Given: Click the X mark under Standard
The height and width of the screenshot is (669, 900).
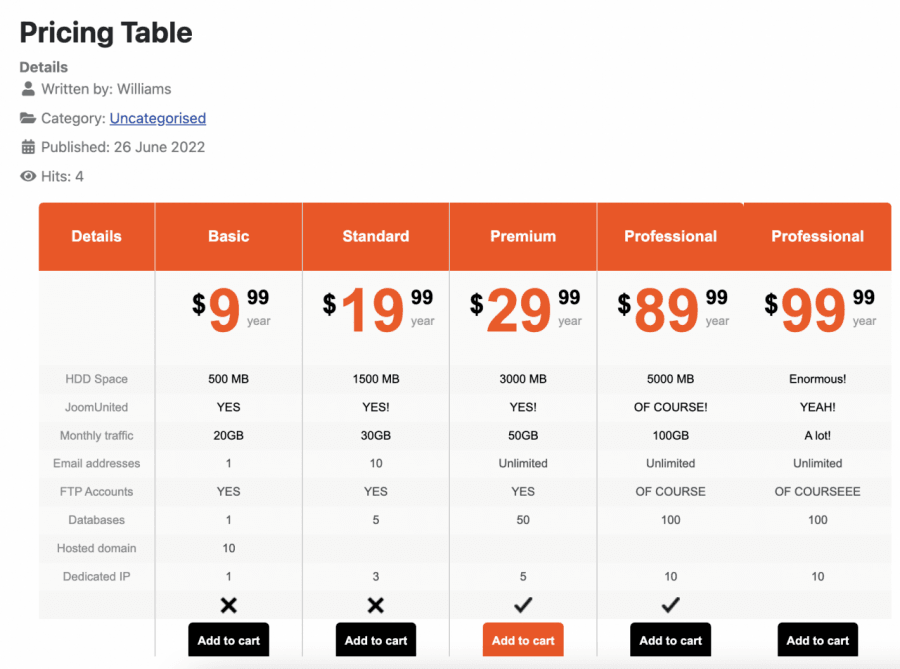Looking at the screenshot, I should click(376, 605).
